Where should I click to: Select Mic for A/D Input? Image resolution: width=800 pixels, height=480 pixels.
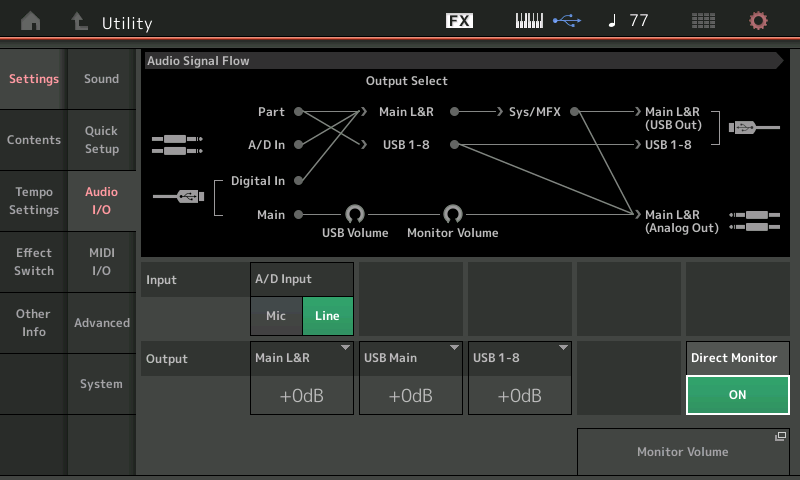pyautogui.click(x=276, y=316)
